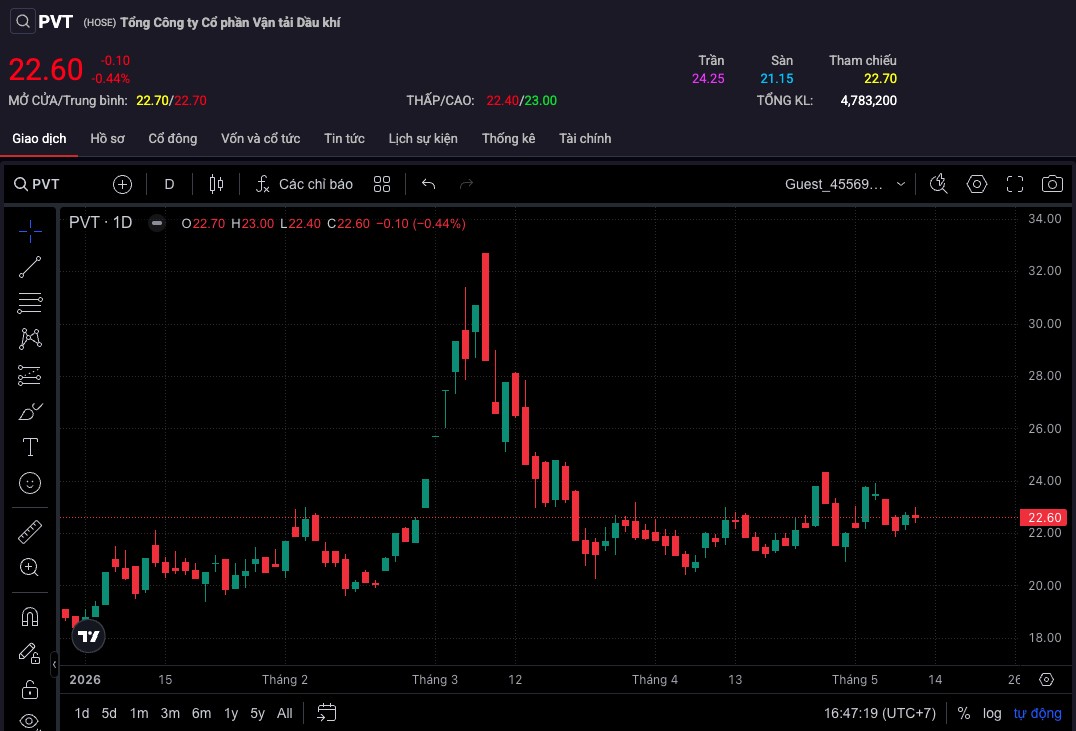1076x731 pixels.
Task: Click the PVT · 1D legend title
Action: click(100, 222)
